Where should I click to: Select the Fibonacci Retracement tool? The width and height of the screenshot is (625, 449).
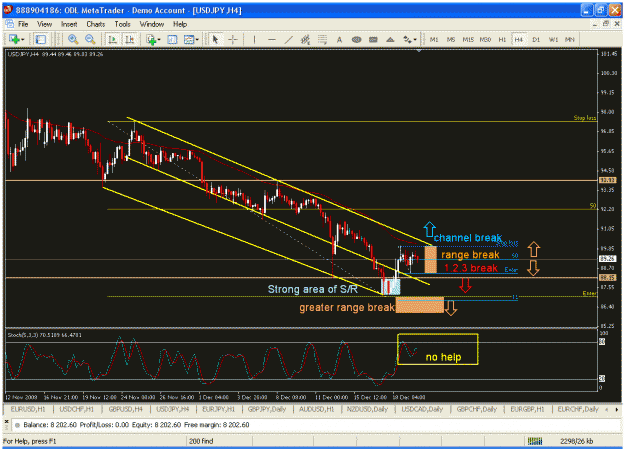pyautogui.click(x=322, y=39)
